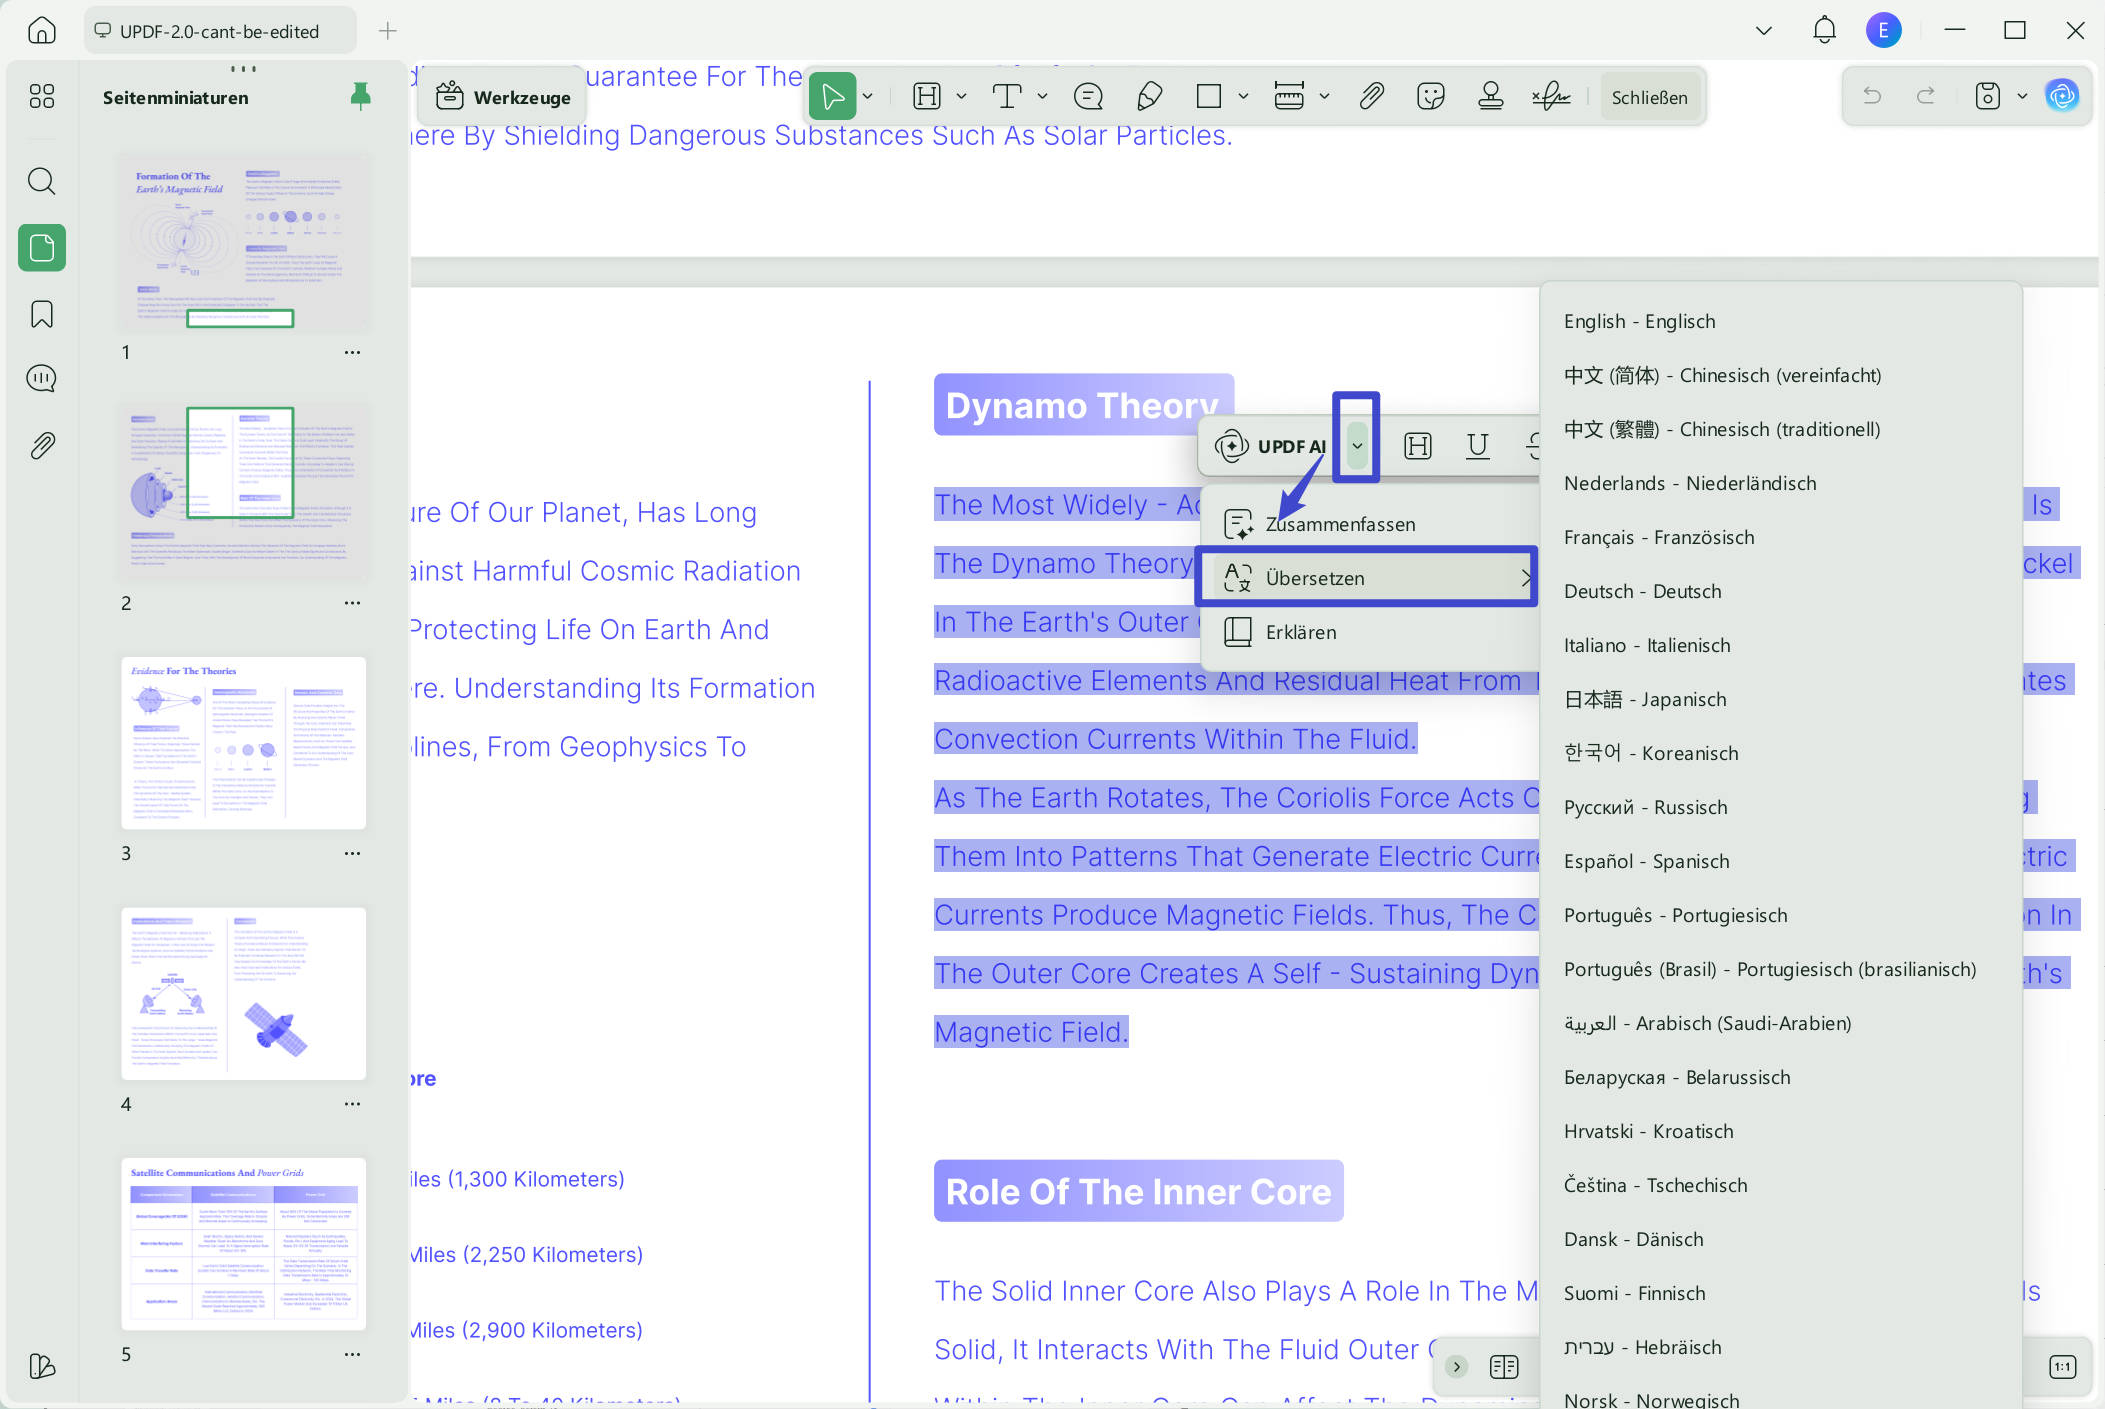Select the cursor selection tool
Screen dimensions: 2105x1409
[x=832, y=96]
